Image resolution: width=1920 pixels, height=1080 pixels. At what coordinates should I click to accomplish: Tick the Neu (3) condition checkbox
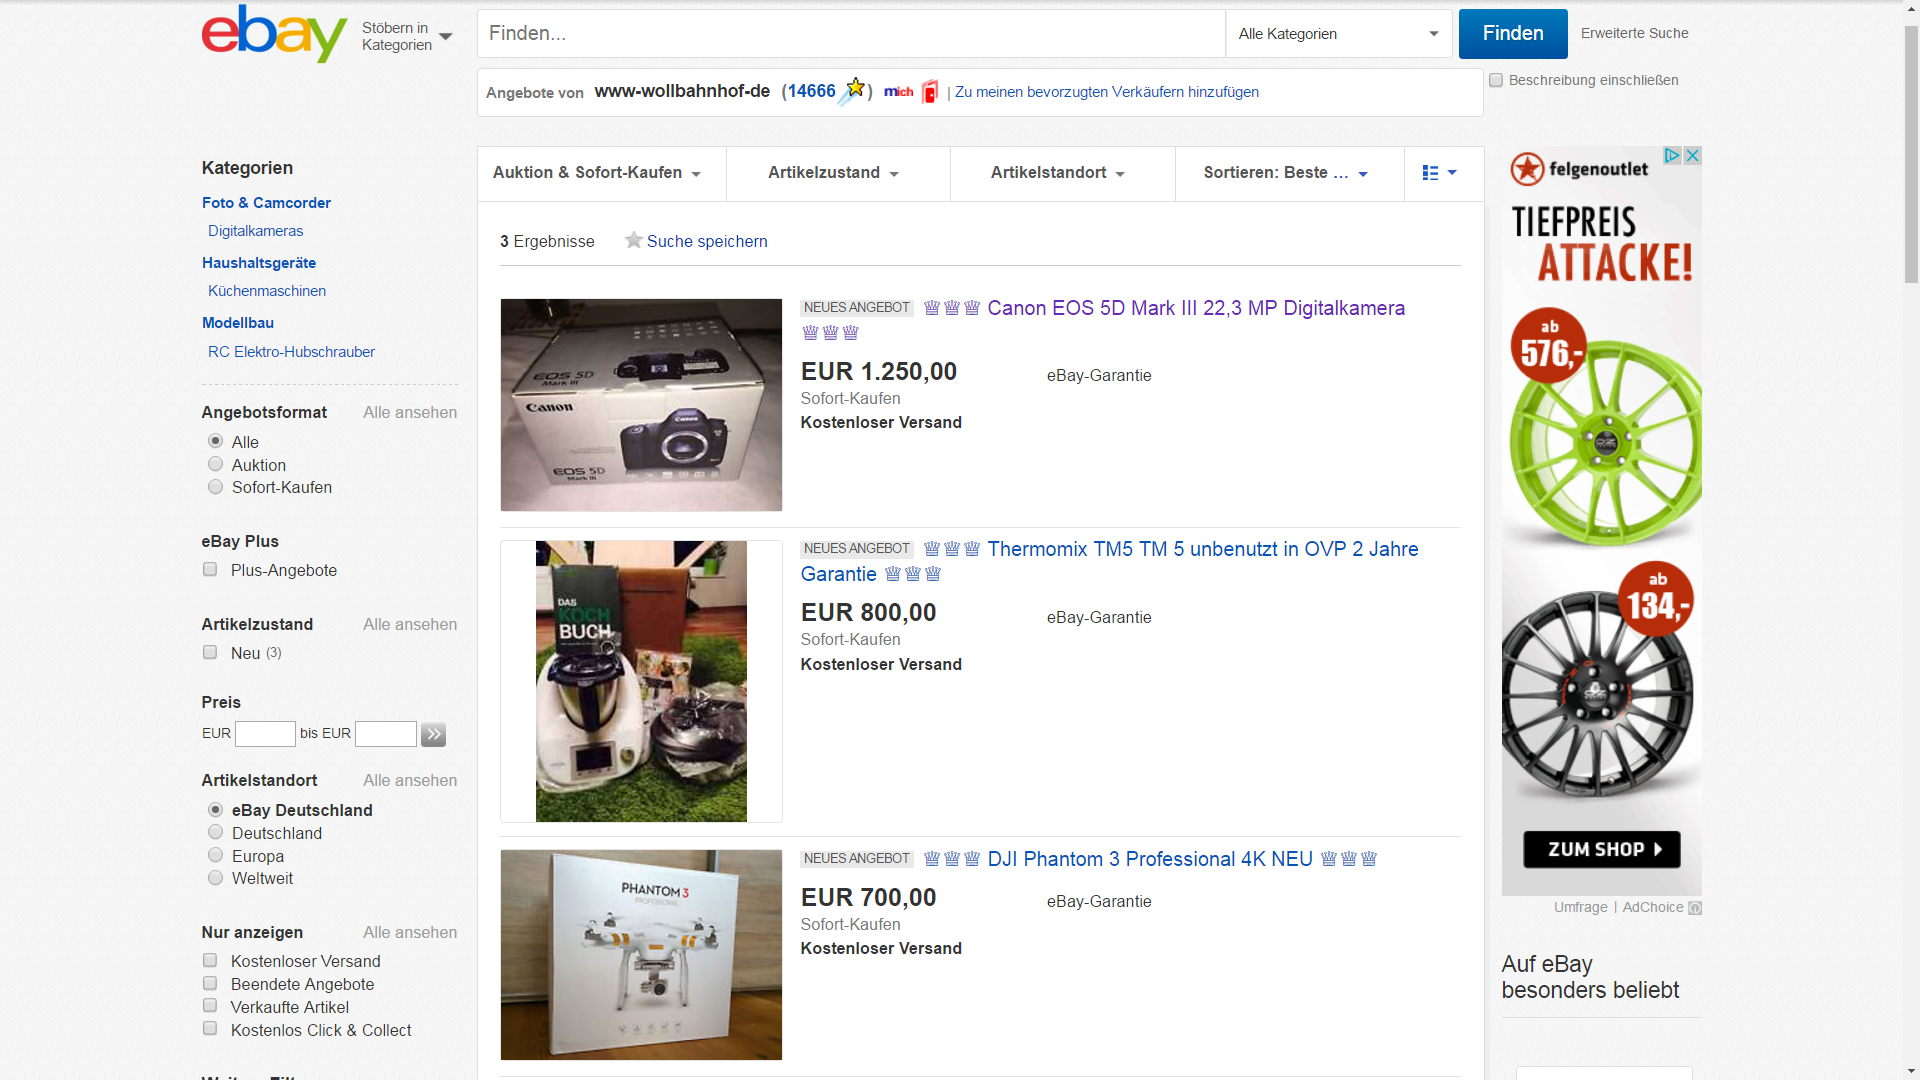(x=210, y=652)
